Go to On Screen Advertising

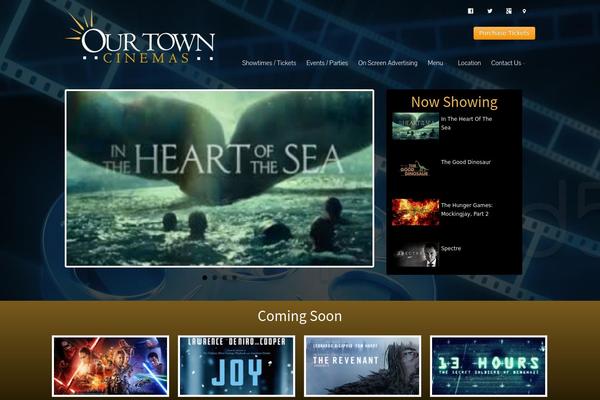tap(388, 63)
